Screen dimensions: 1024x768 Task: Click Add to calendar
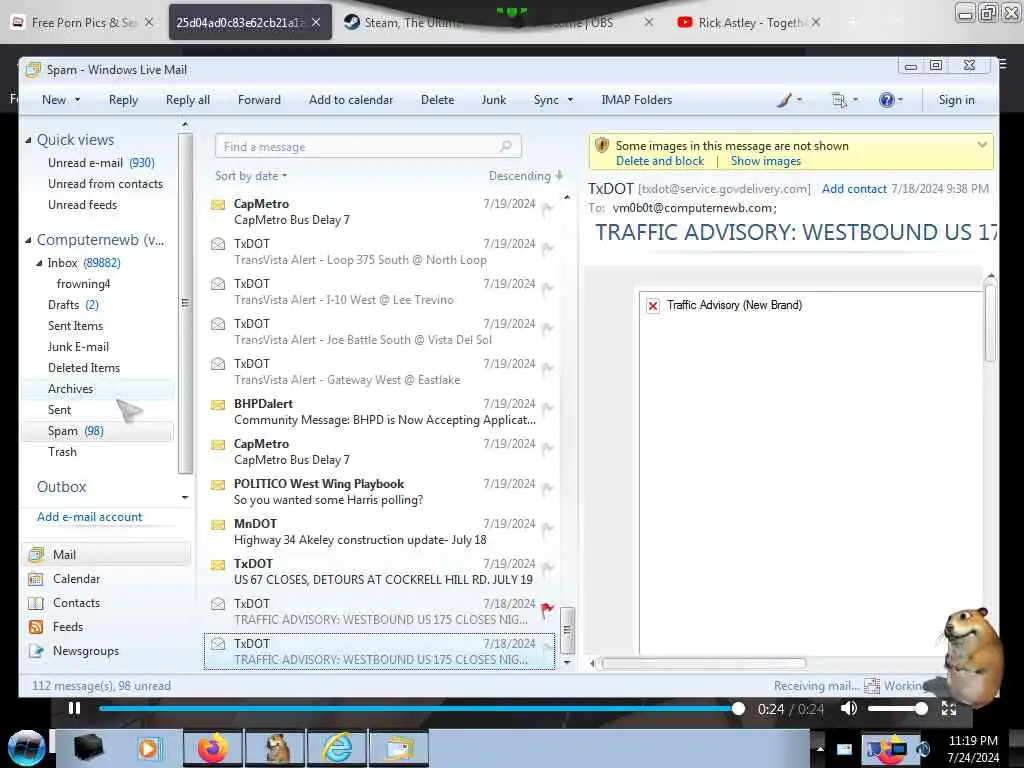coord(351,100)
